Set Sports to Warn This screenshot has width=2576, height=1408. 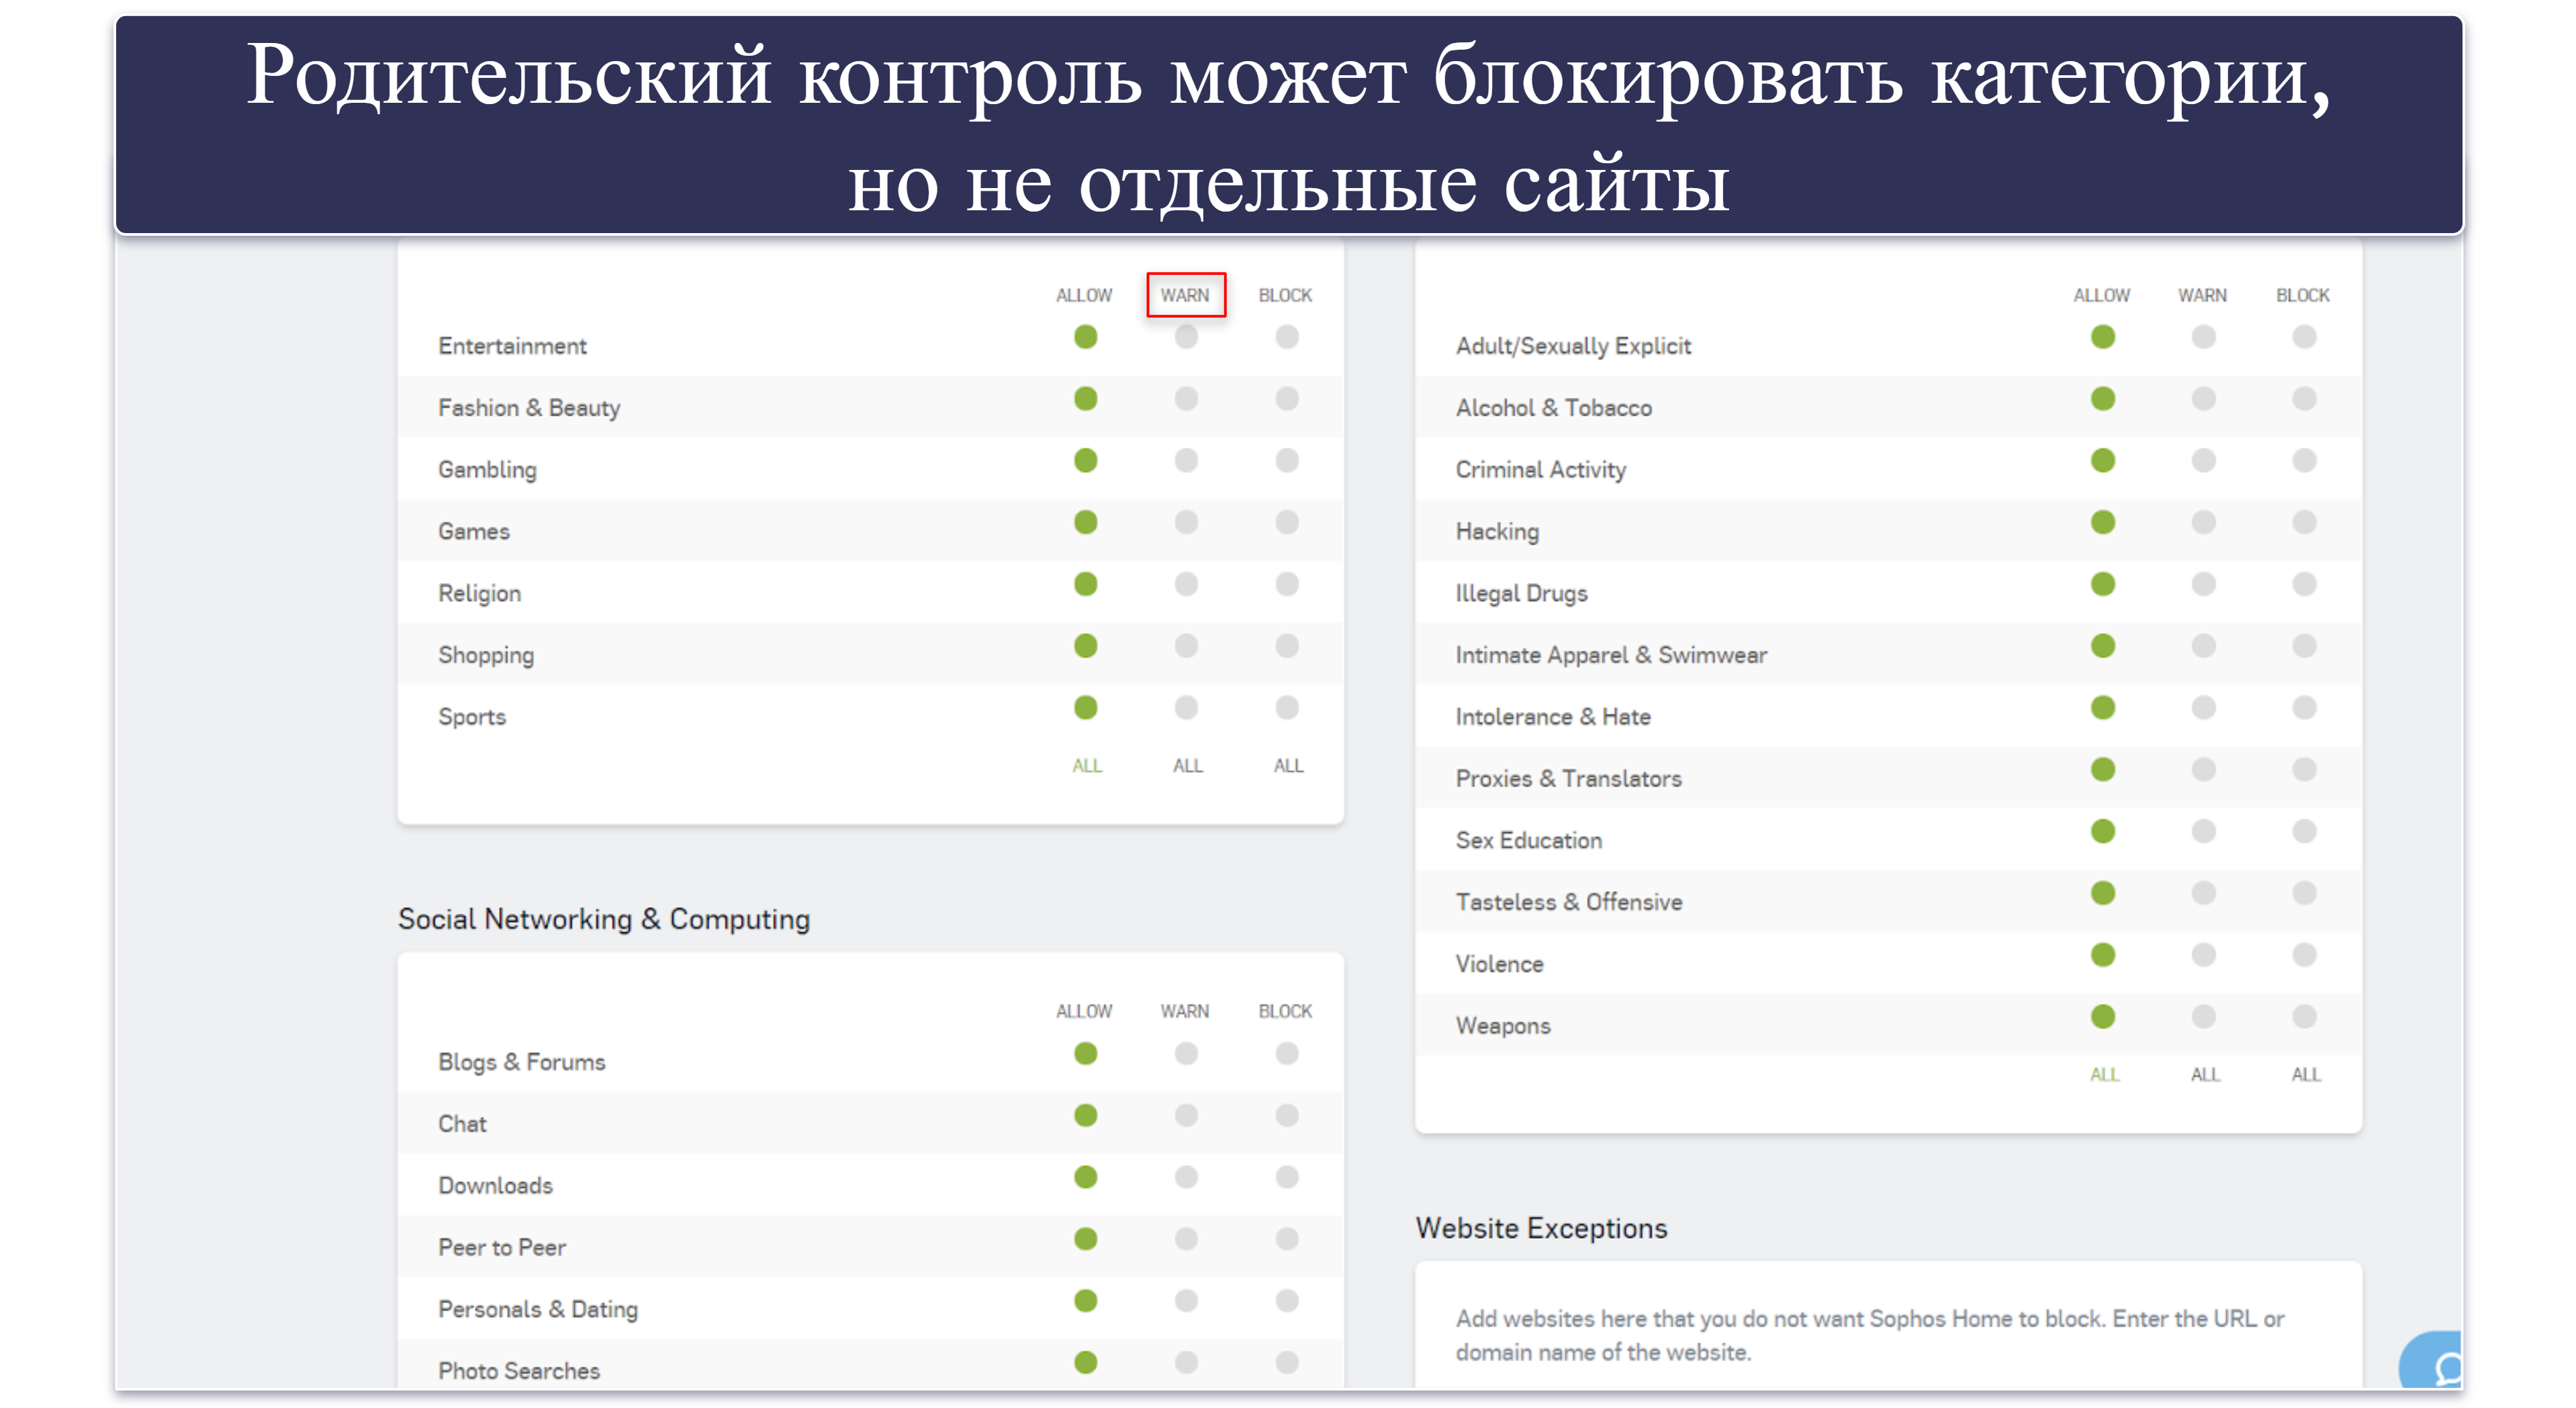1186,708
